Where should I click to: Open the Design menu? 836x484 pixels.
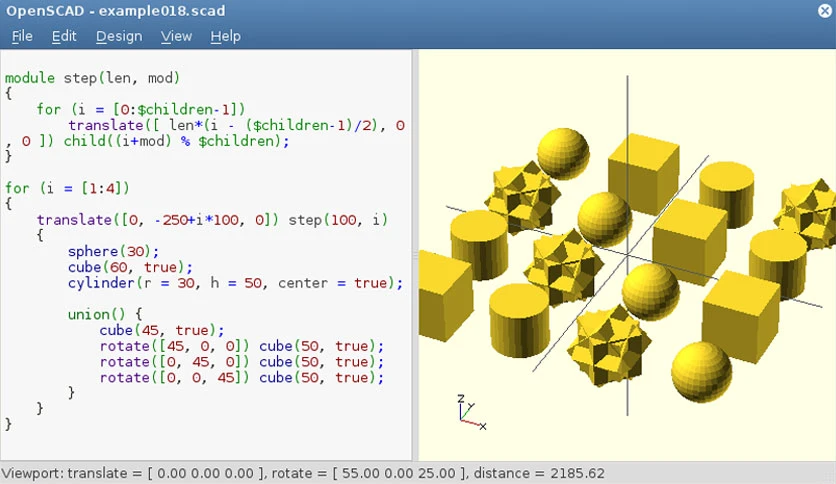[x=119, y=36]
